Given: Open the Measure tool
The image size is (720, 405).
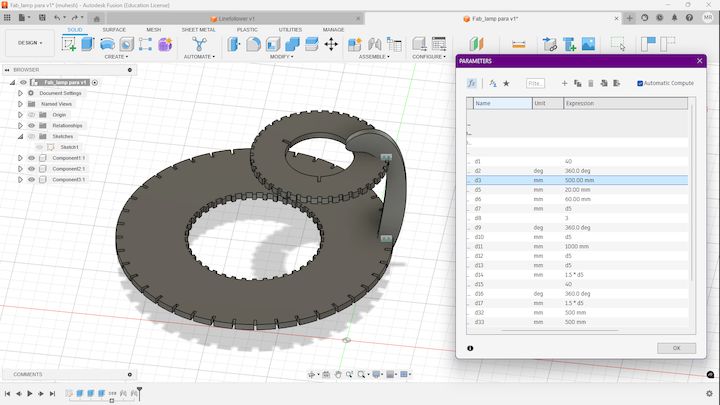Looking at the screenshot, I should pos(518,45).
